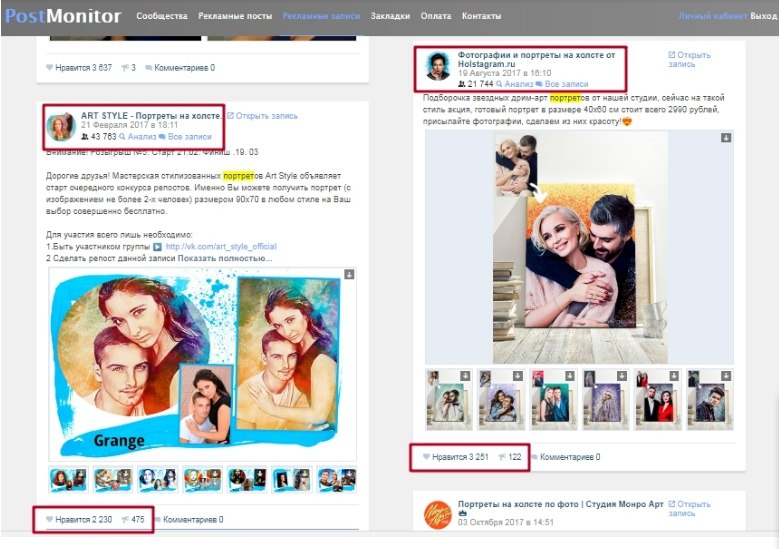Open ART STYLE - Портреты на холсте title
This screenshot has height=549, width=779.
[x=152, y=116]
